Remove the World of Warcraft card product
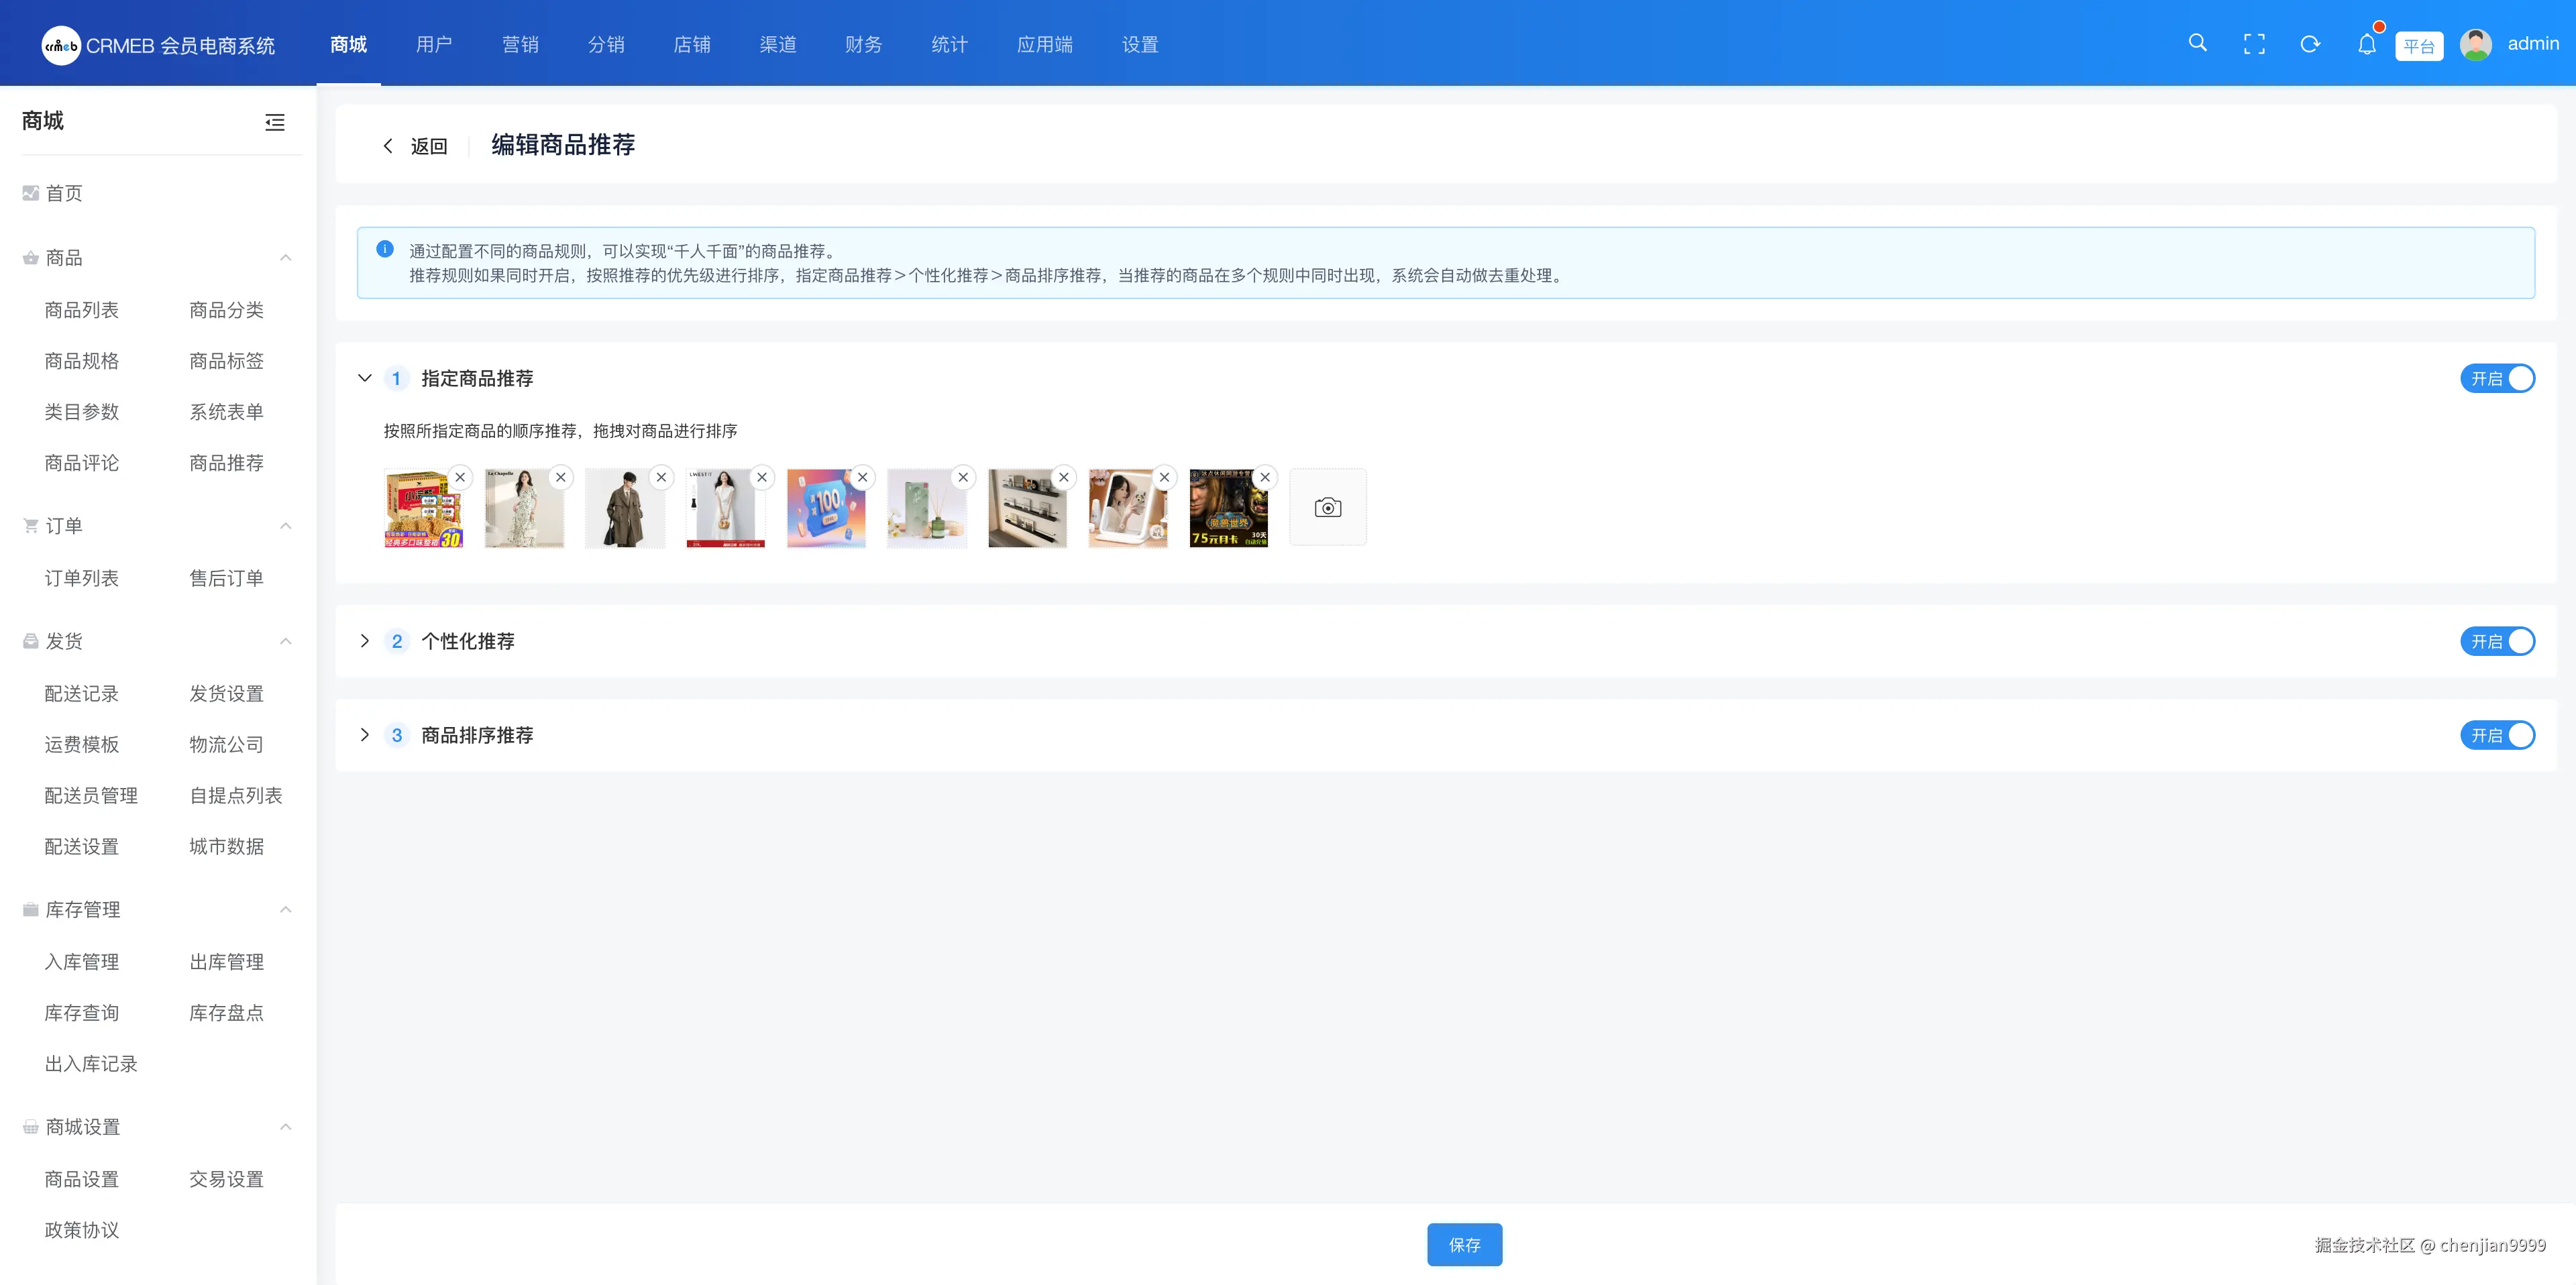 coord(1265,477)
